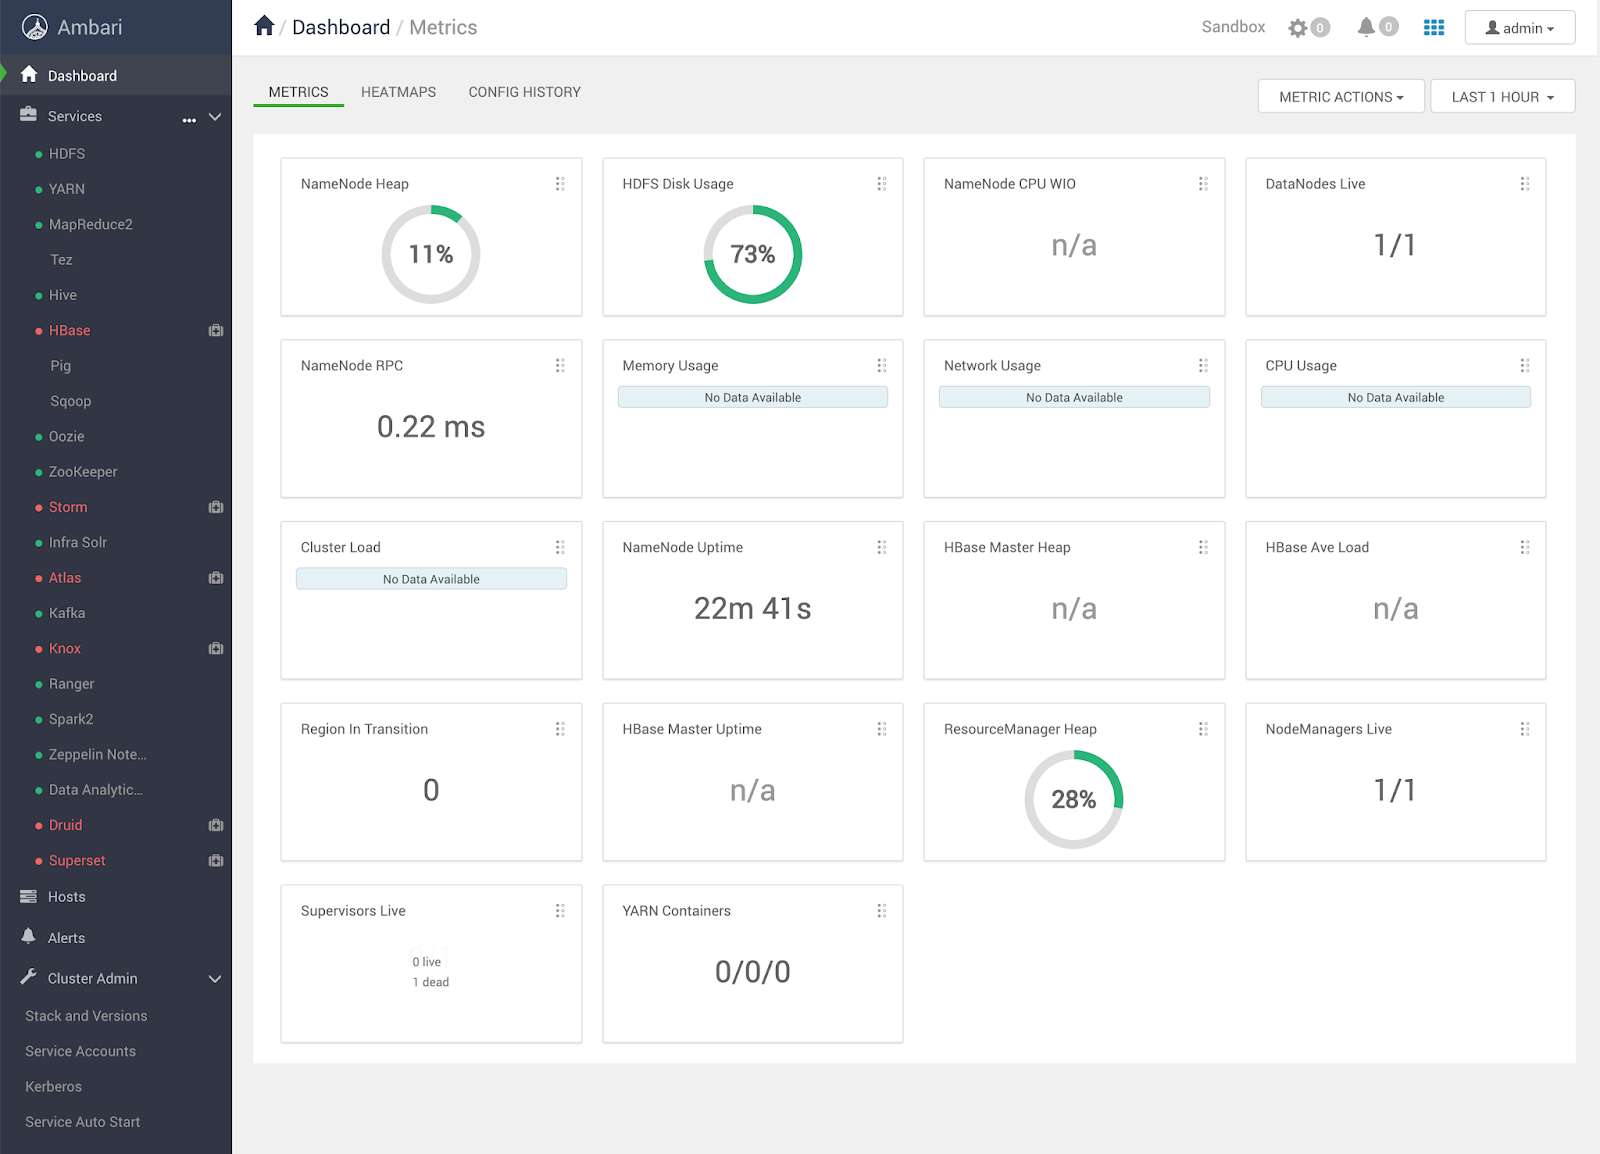Open the Metric Actions dropdown
The width and height of the screenshot is (1600, 1154).
point(1341,97)
